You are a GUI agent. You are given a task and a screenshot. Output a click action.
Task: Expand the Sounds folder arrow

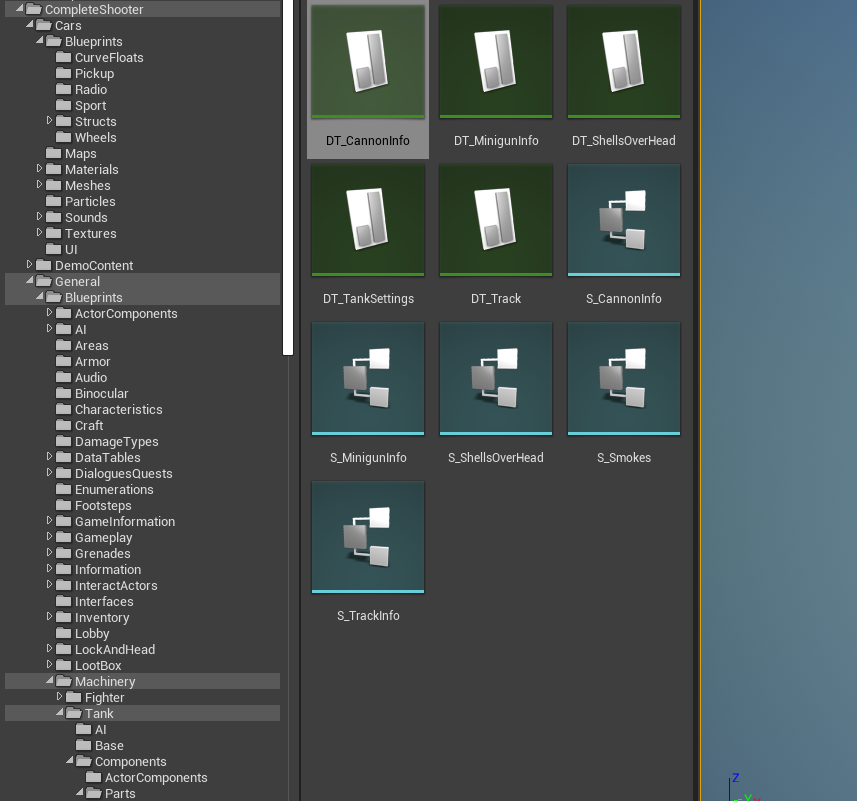click(x=39, y=216)
